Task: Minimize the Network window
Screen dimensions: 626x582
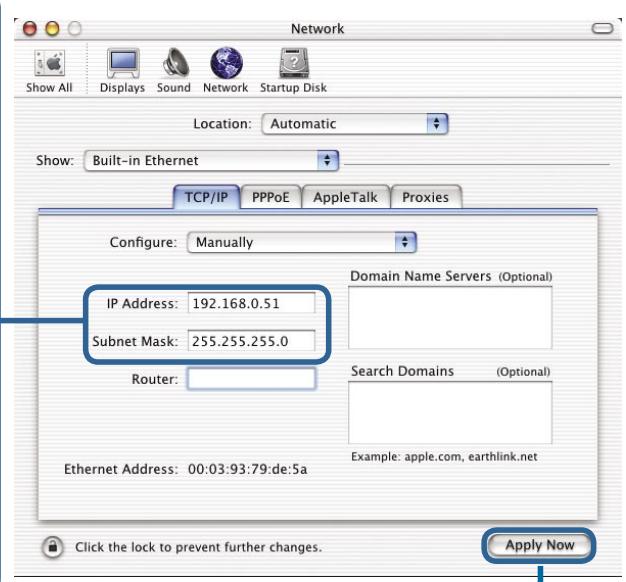Action: click(52, 29)
